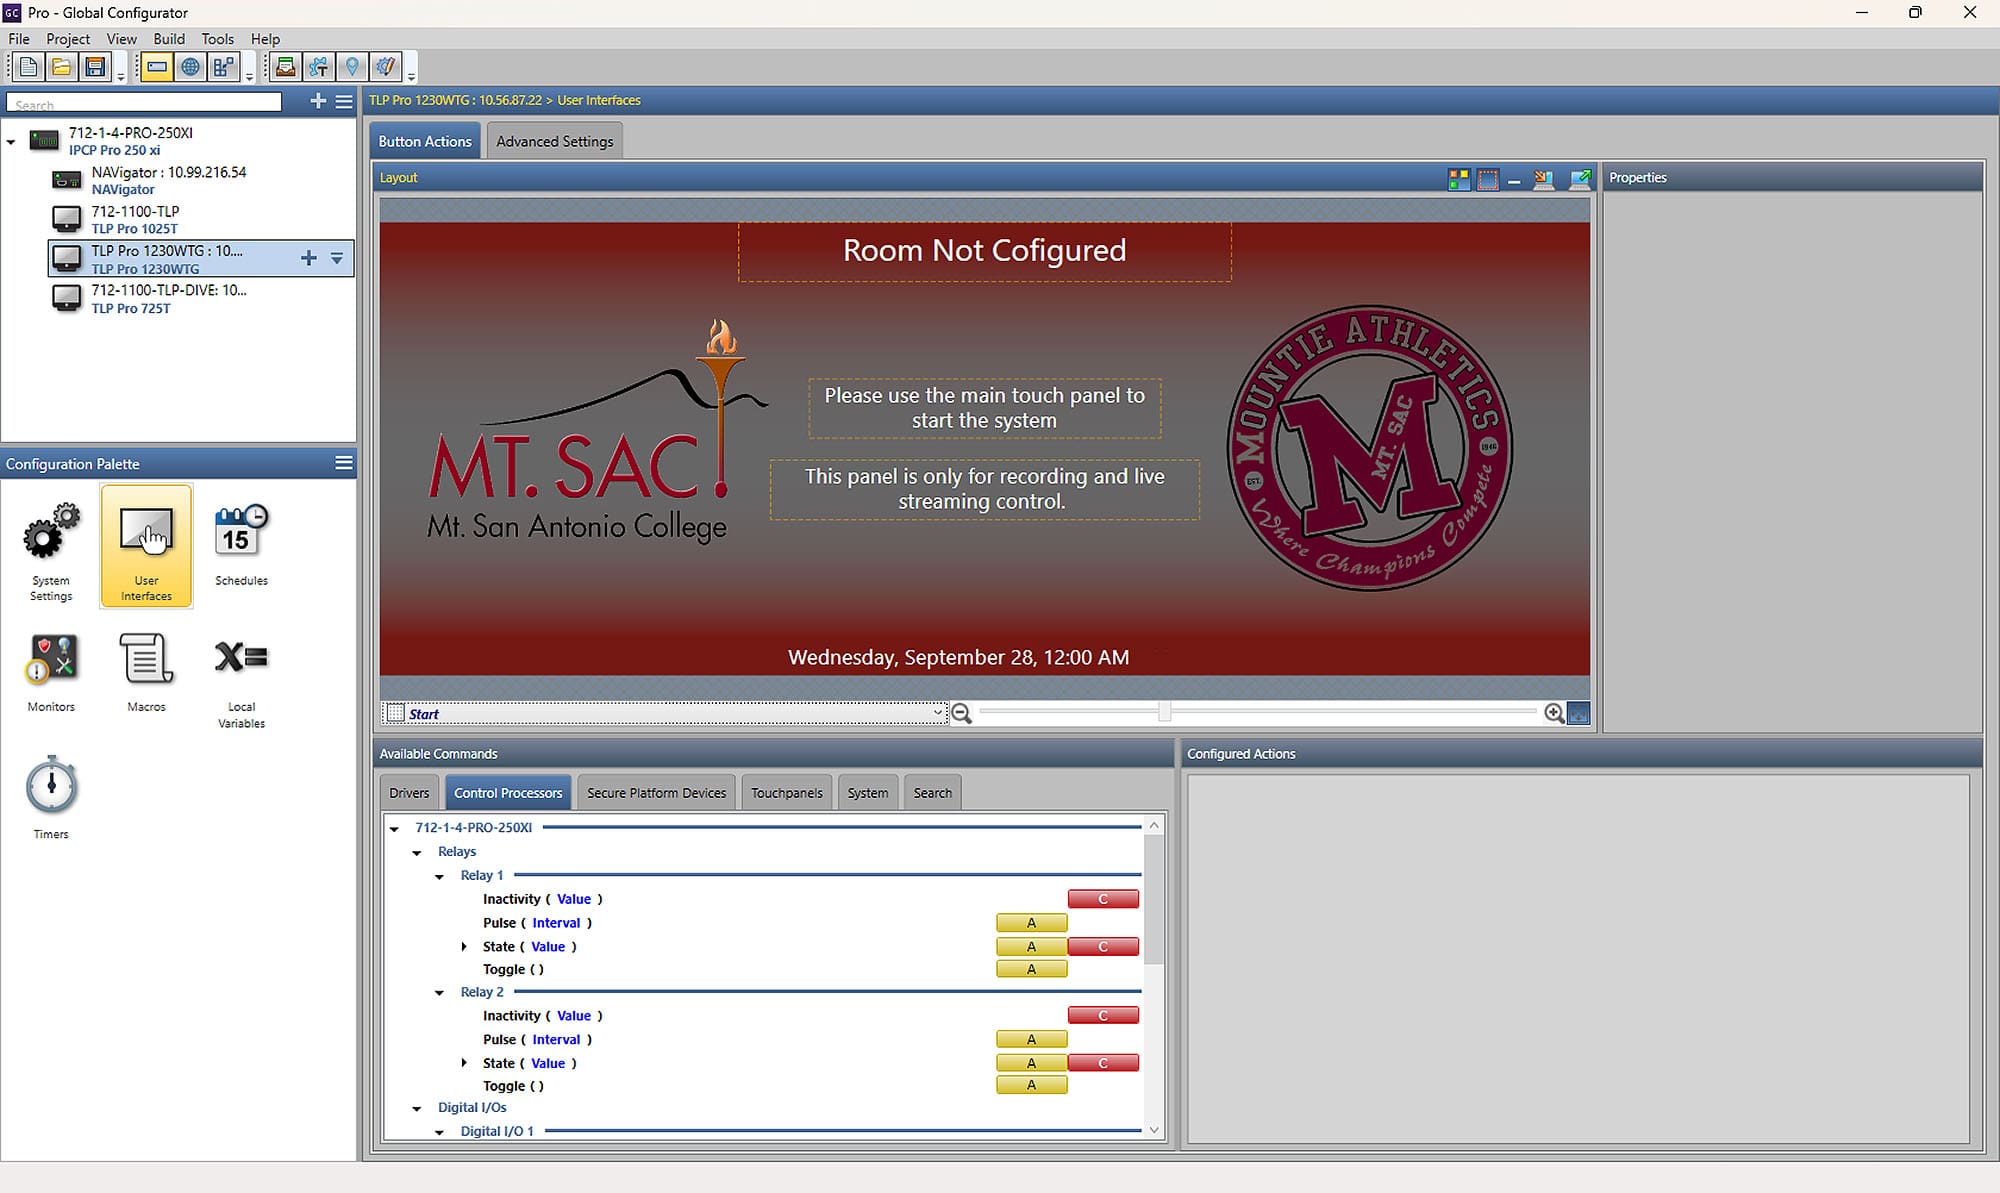
Task: Open the Search commands tab
Action: click(933, 793)
